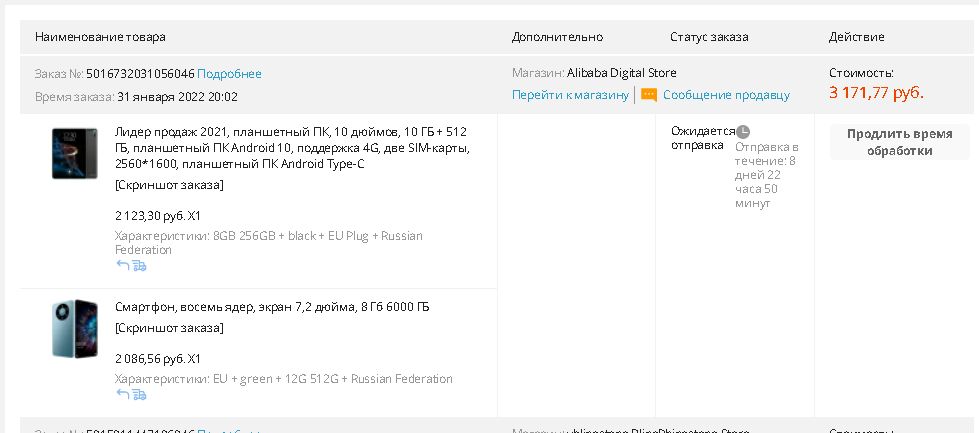Open green smartphone product thumbnail
Viewport: 979px width, 433px height.
[x=74, y=328]
